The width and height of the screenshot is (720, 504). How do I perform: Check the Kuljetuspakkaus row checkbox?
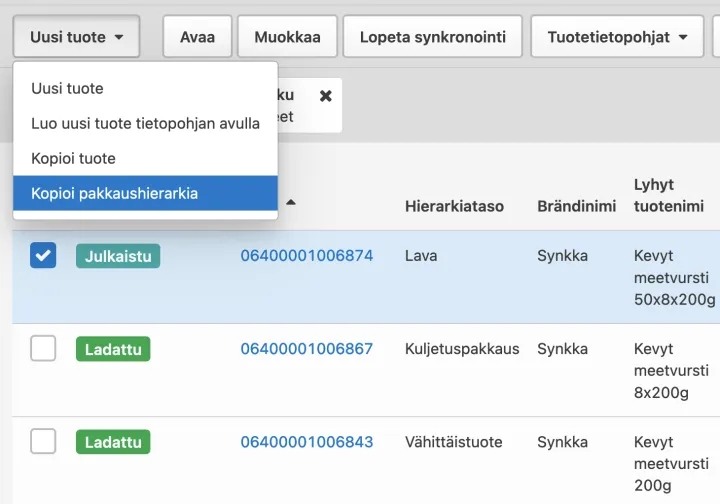(43, 348)
